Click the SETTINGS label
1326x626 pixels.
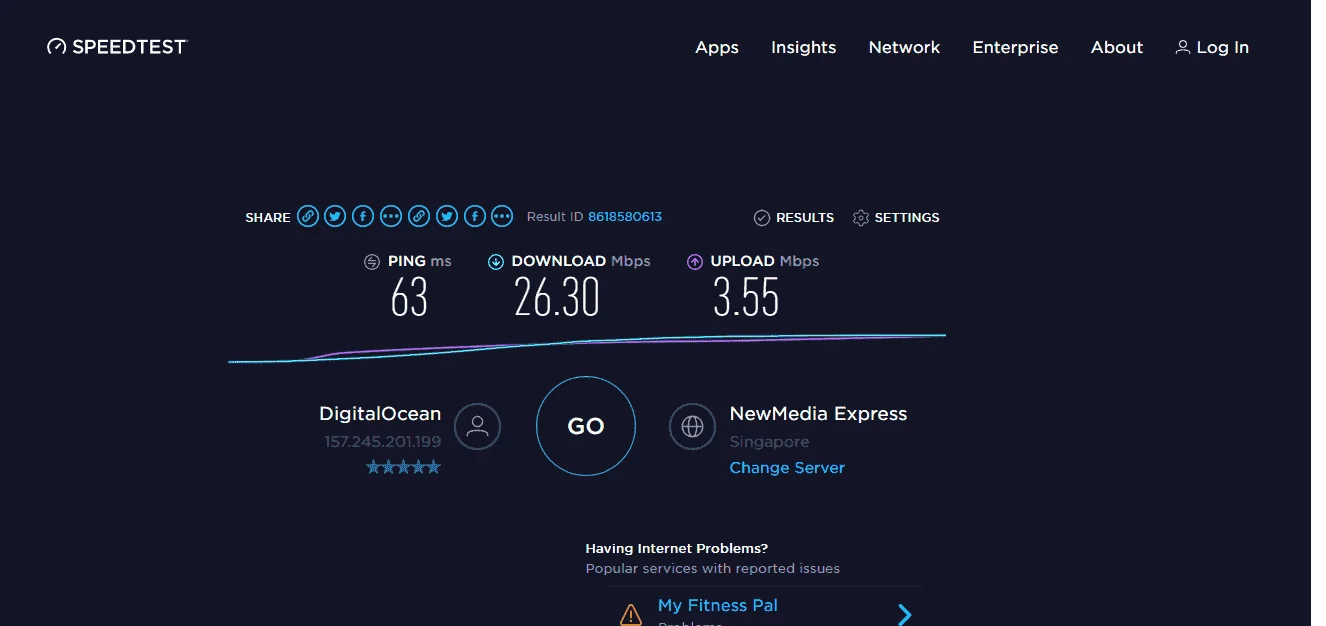[907, 217]
